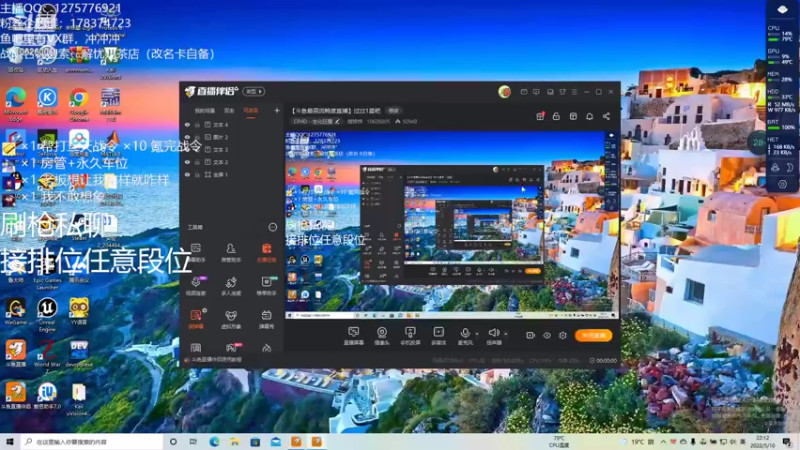Open the Google Chrome desktop shortcut
The width and height of the screenshot is (800, 450).
(79, 104)
